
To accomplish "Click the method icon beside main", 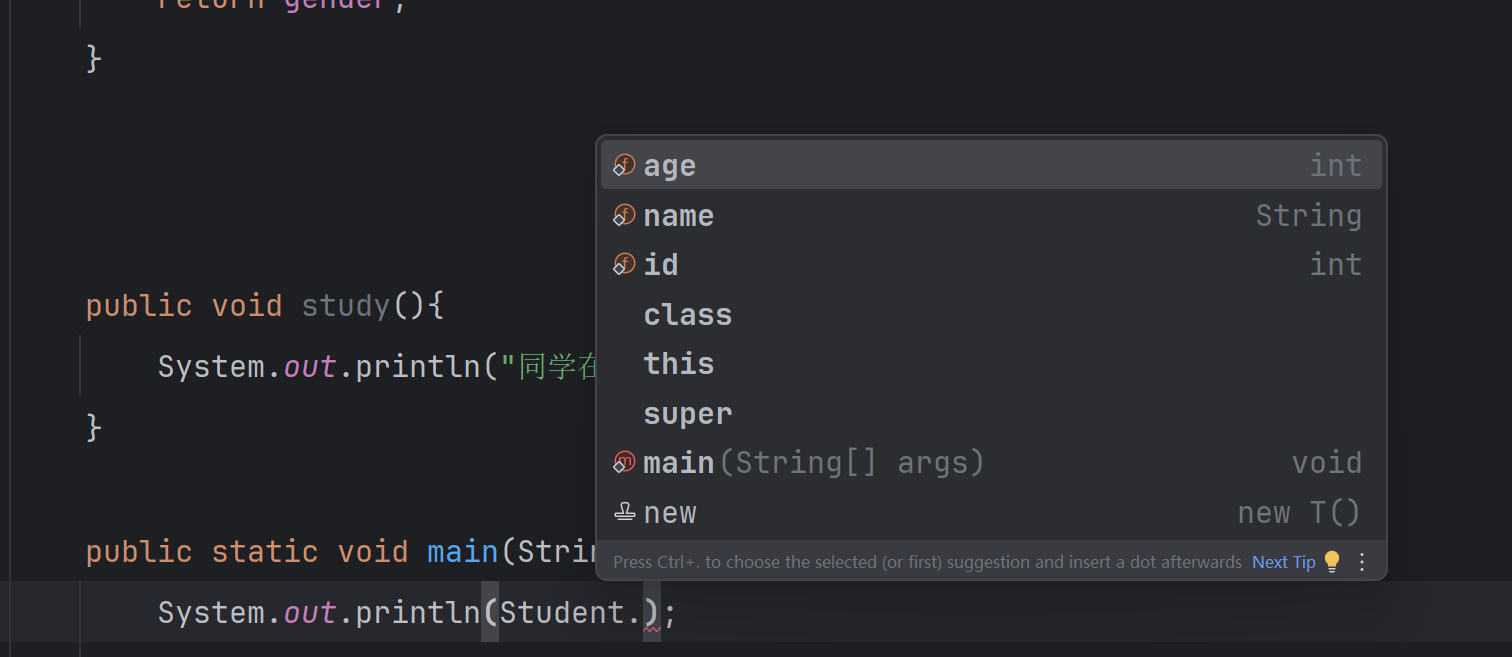I will (624, 462).
